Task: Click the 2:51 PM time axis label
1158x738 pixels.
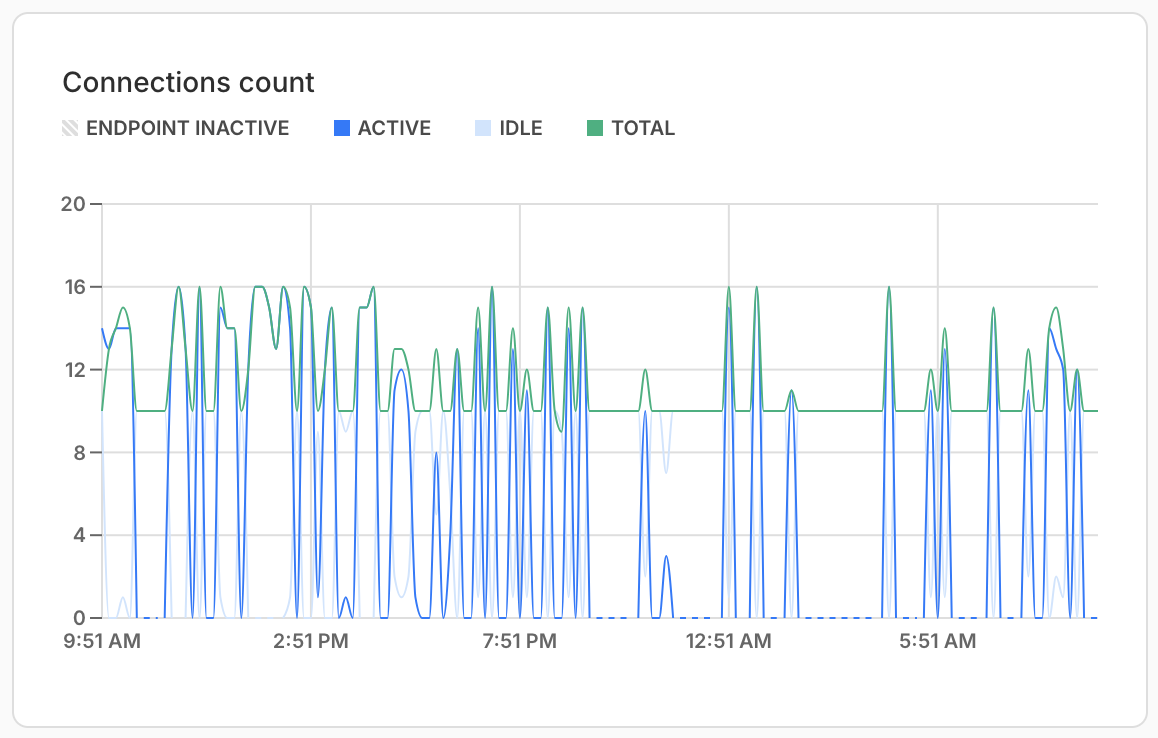Action: 311,641
